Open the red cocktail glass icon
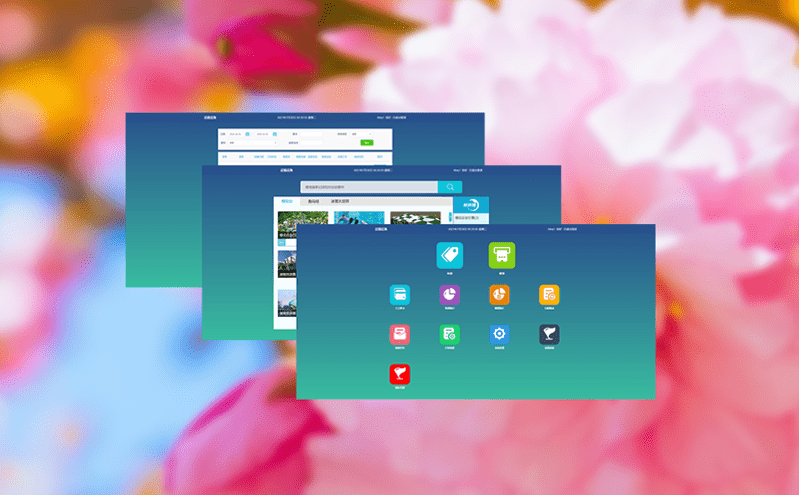Viewport: 799px width, 495px height. click(x=400, y=374)
